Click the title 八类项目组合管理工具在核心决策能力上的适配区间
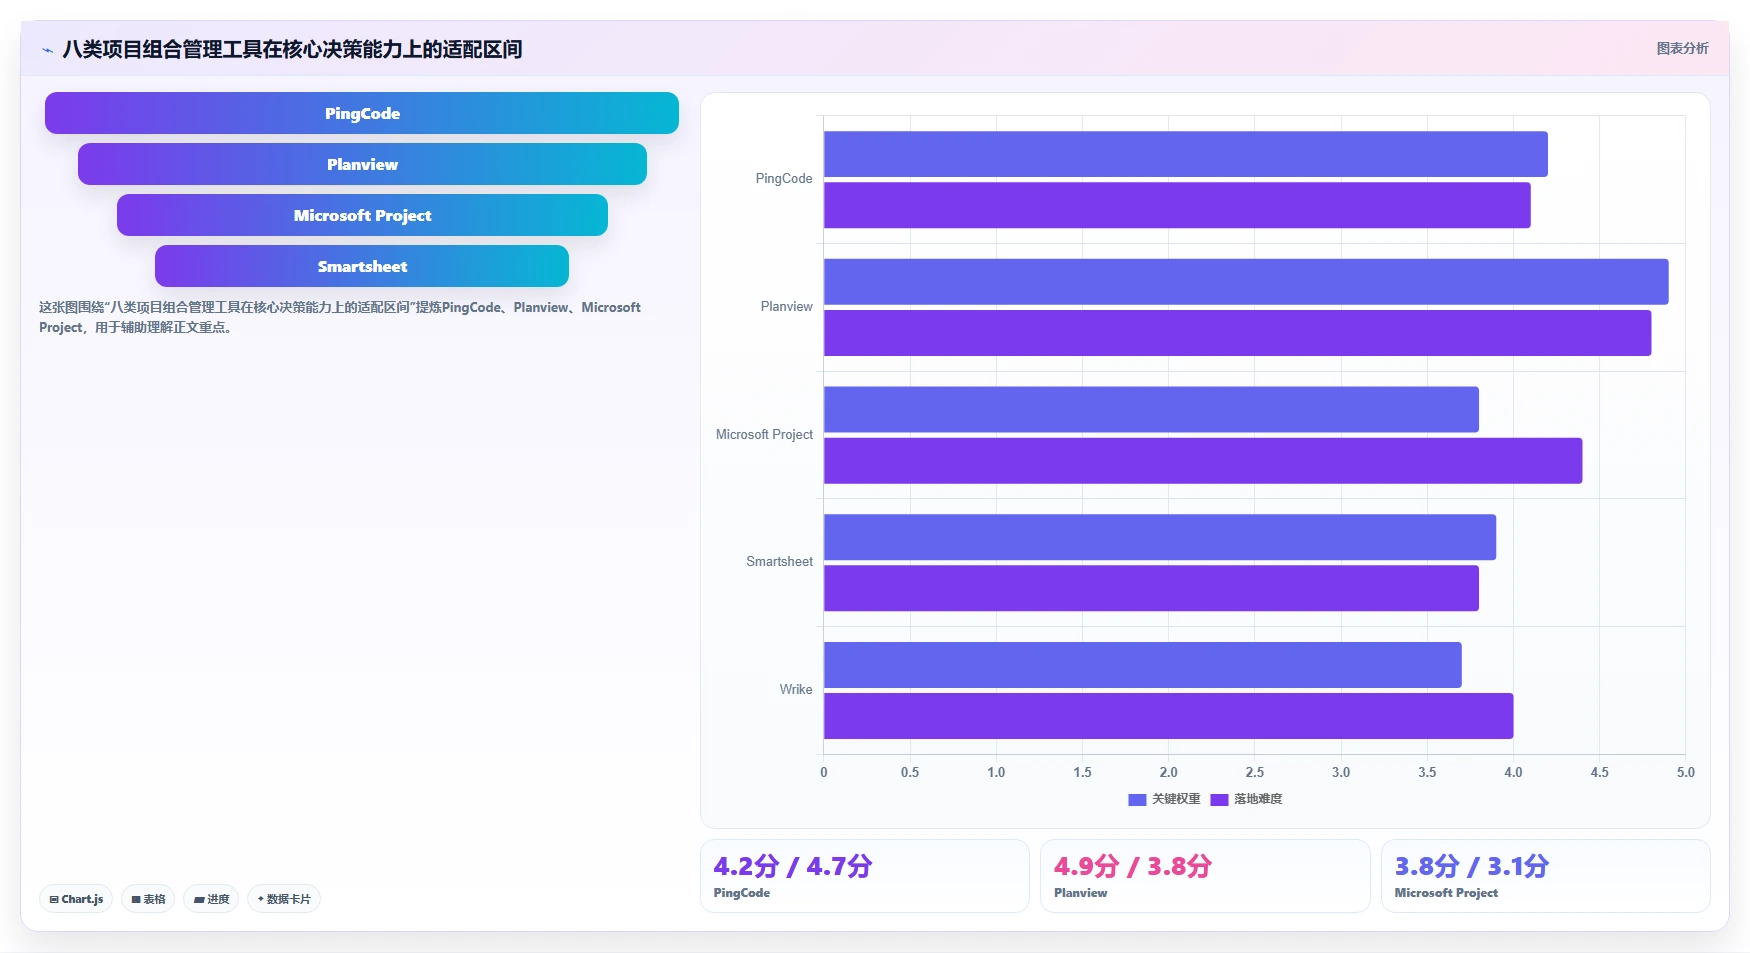Image resolution: width=1750 pixels, height=953 pixels. click(292, 49)
